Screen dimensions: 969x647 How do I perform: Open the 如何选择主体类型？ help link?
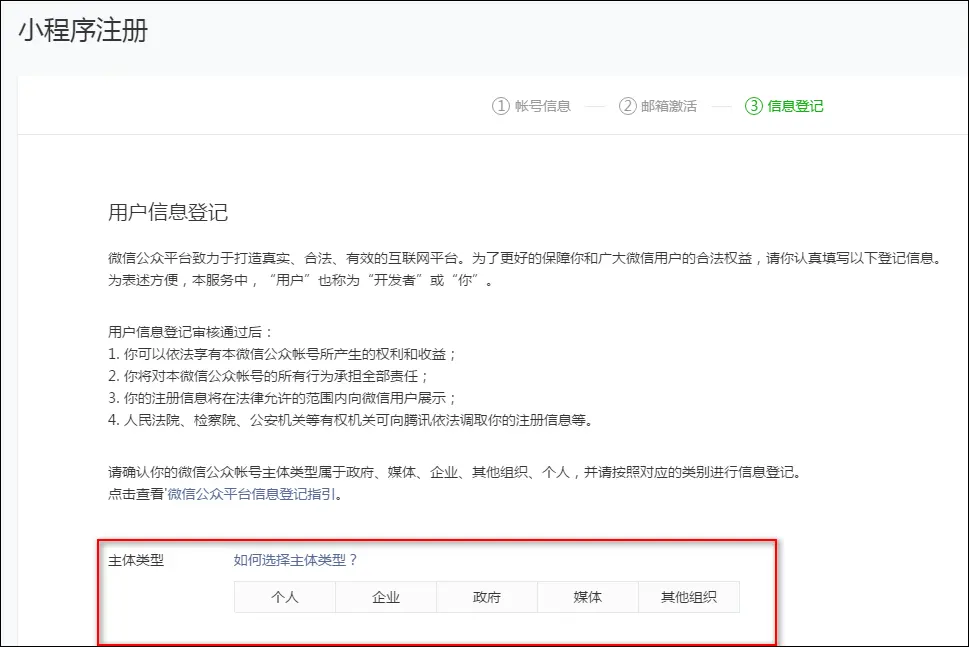tap(295, 560)
